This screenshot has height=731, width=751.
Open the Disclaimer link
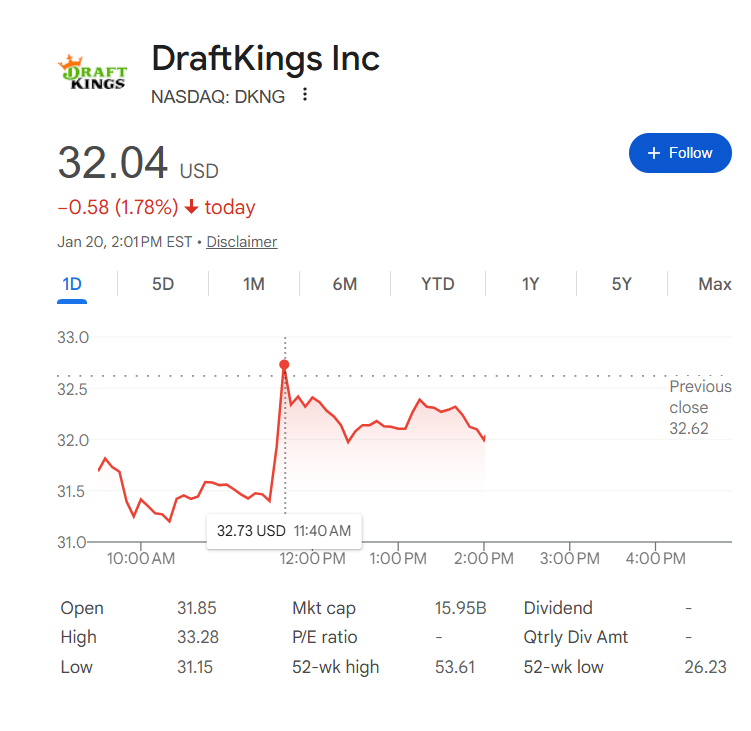point(241,242)
